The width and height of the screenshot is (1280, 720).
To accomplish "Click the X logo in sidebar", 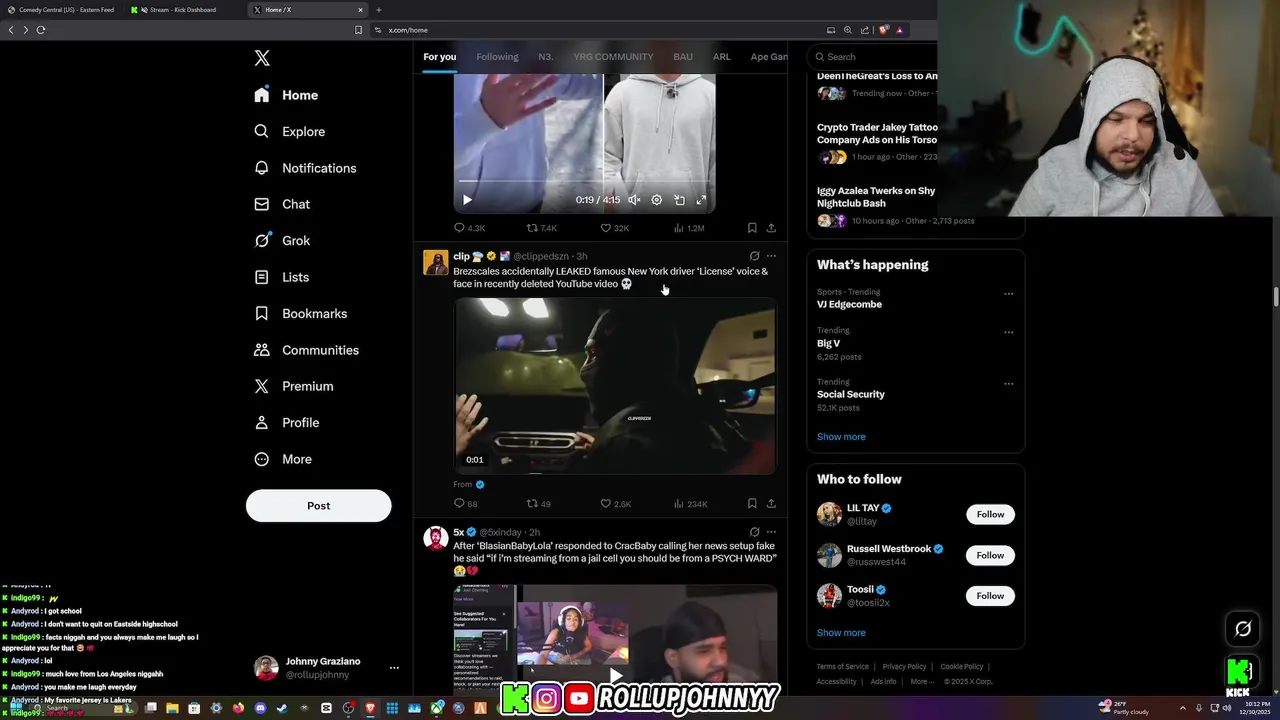I will [x=262, y=58].
